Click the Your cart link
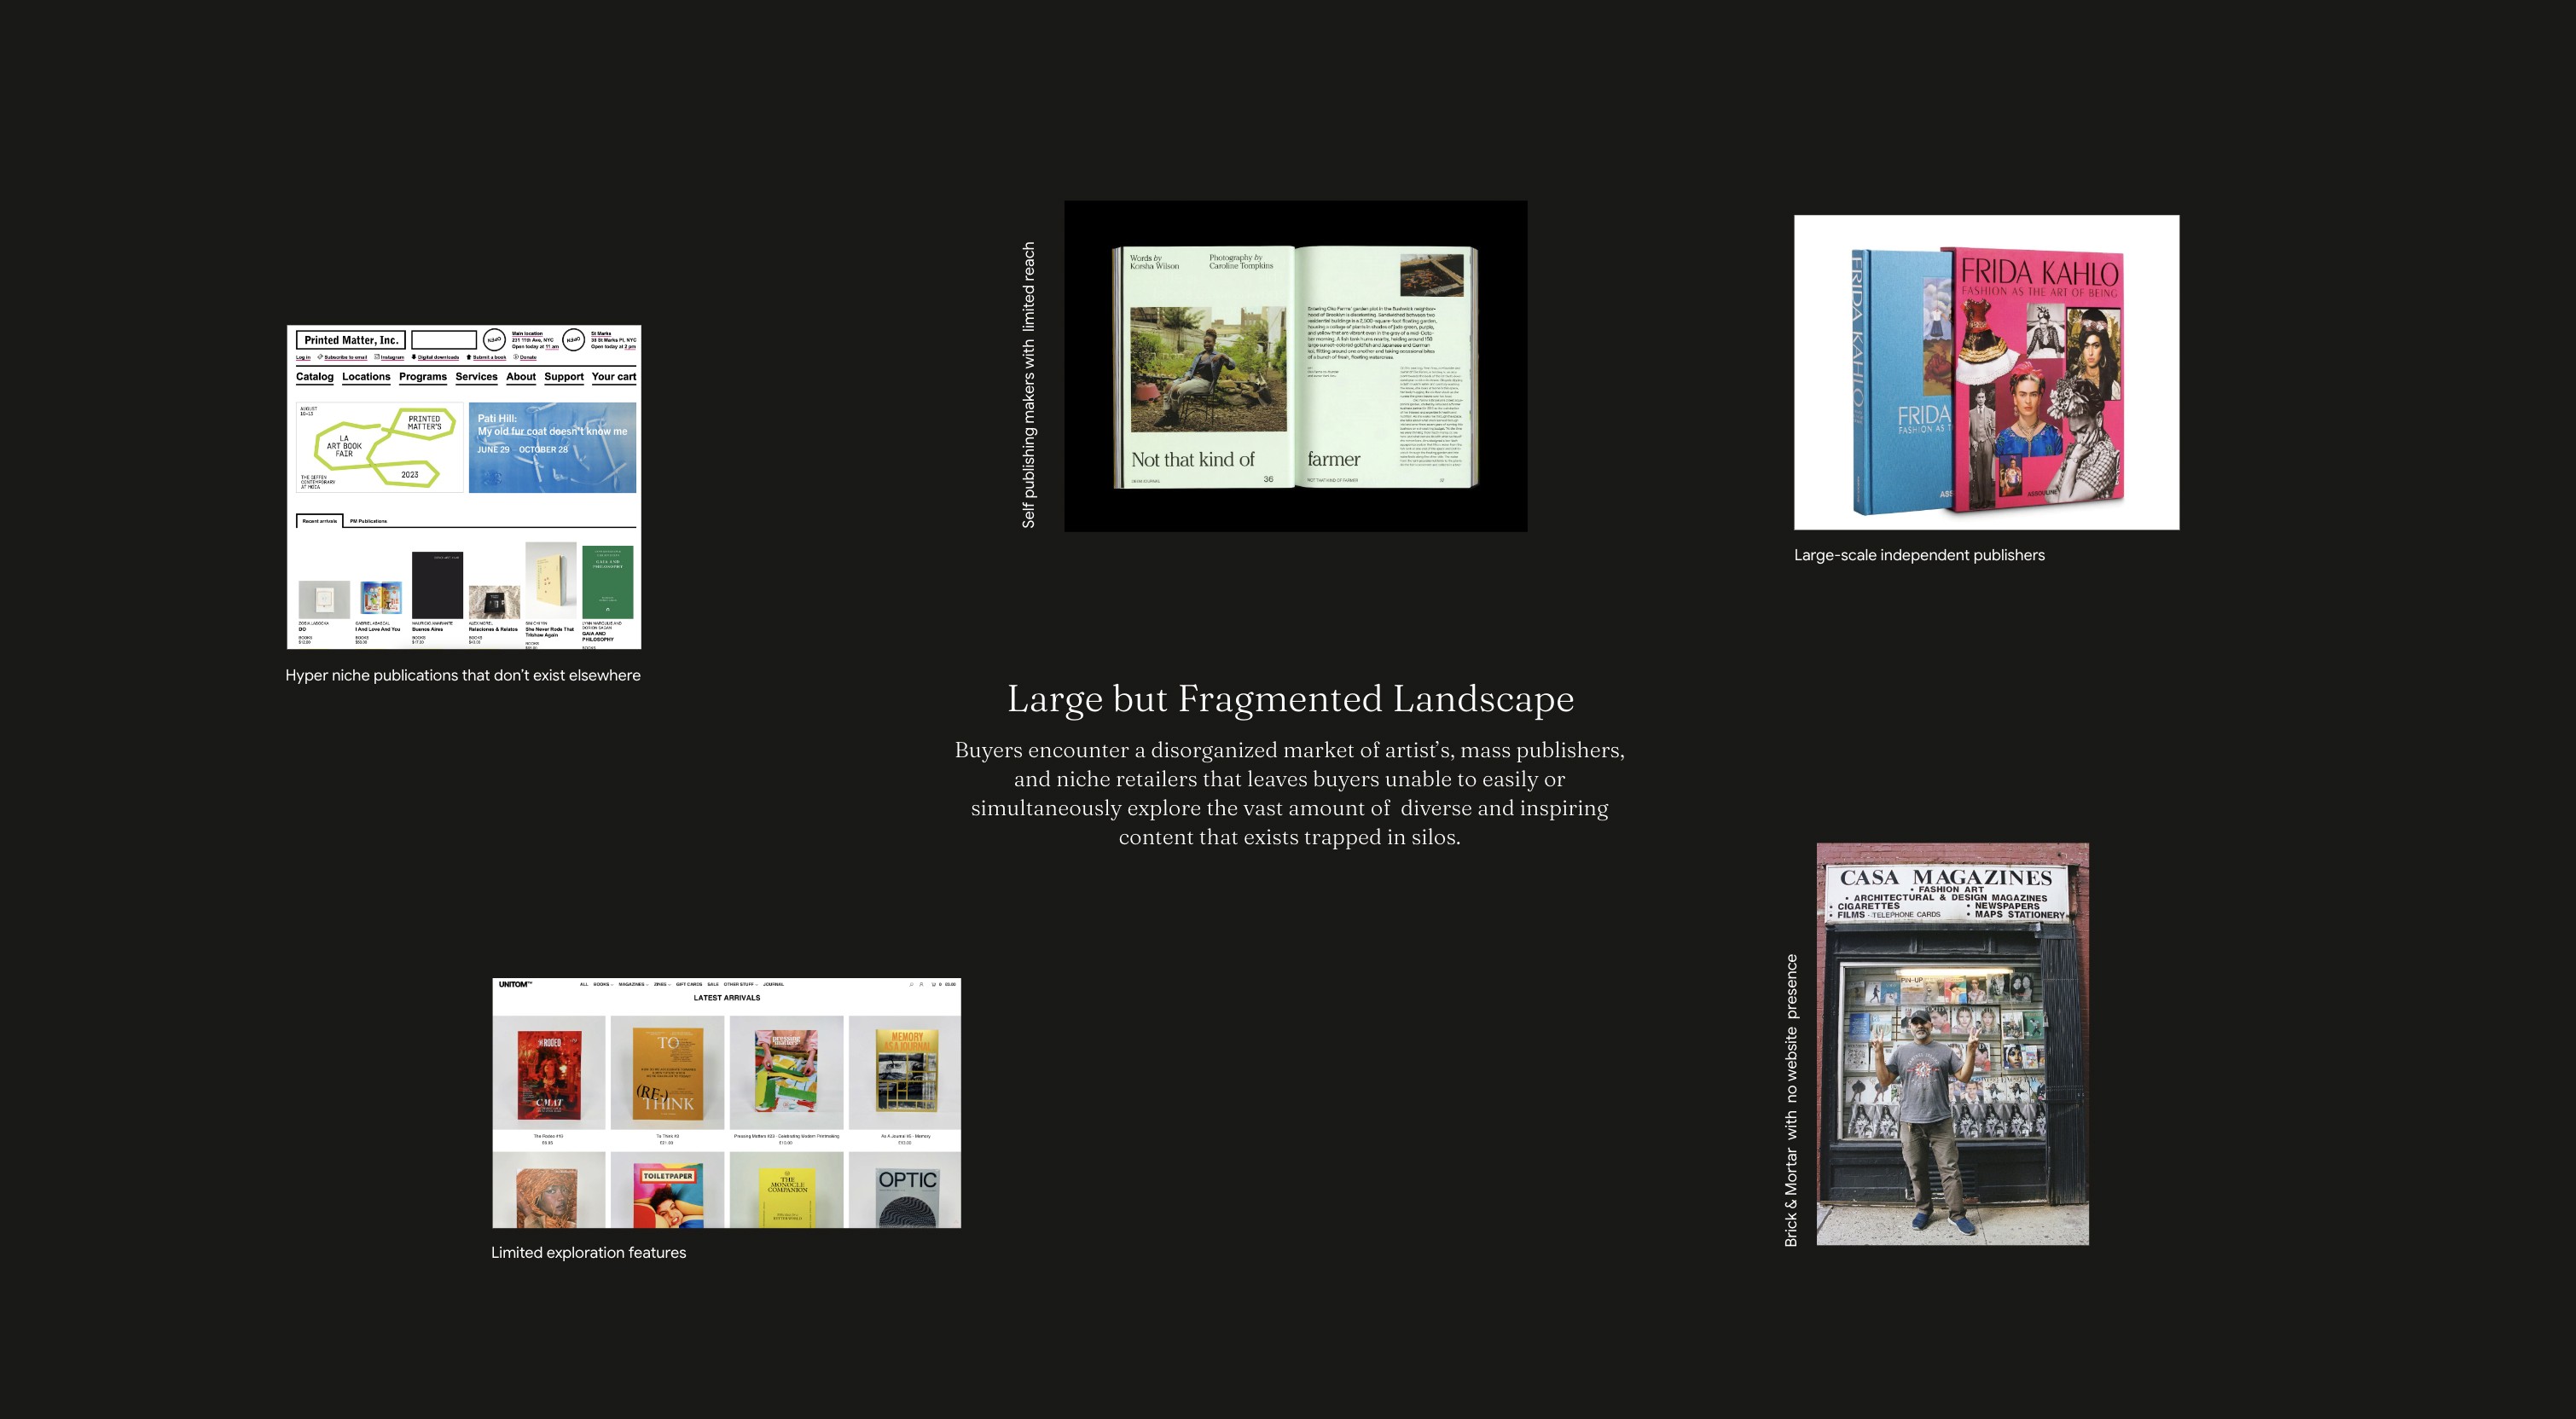Screen dimensions: 2576x1419 click(x=613, y=377)
